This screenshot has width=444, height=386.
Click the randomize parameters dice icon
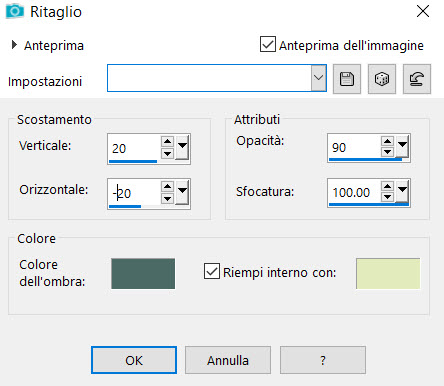pos(382,79)
